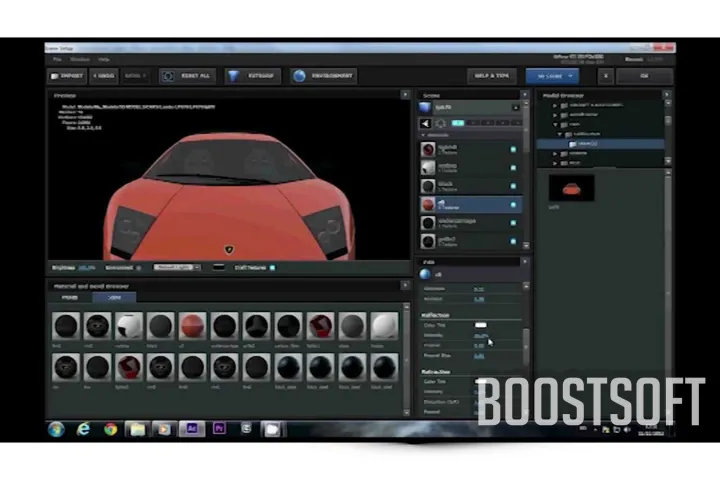The height and width of the screenshot is (480, 720).
Task: Click the scene cube icon
Action: 426,107
